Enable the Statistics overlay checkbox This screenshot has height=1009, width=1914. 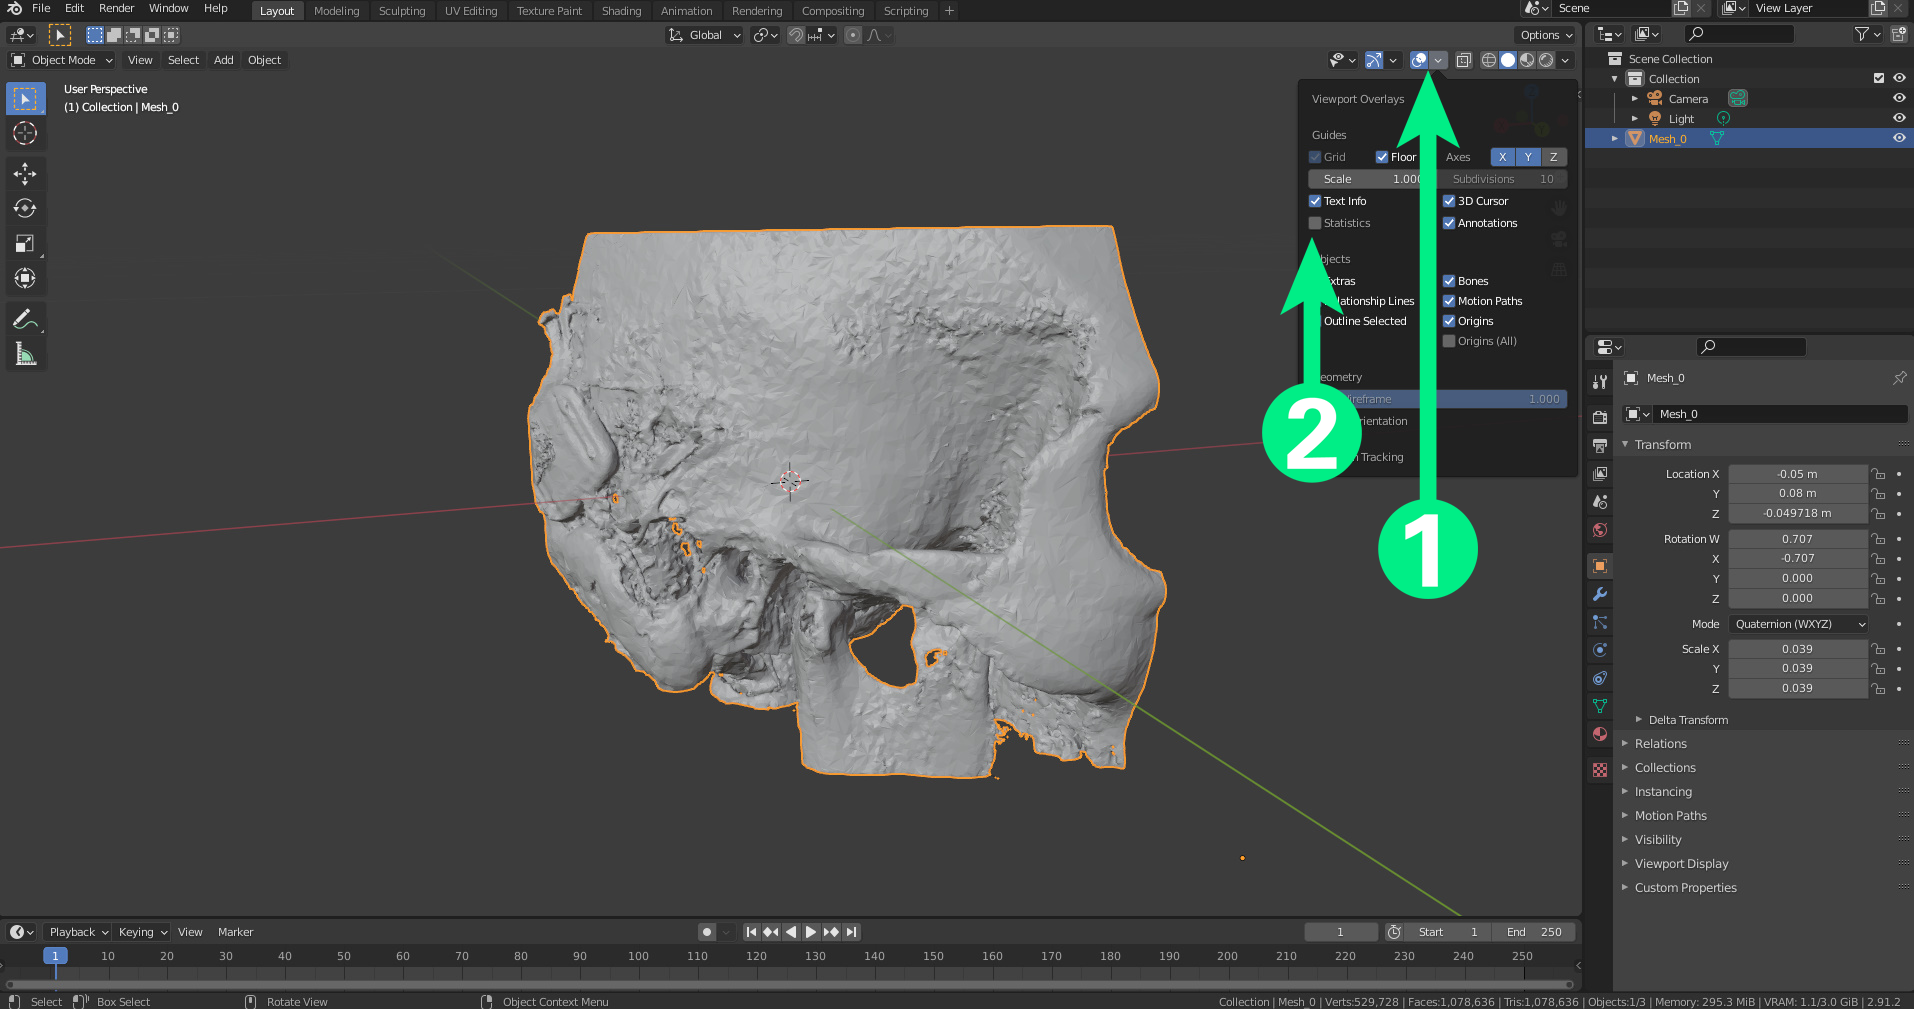coord(1315,223)
